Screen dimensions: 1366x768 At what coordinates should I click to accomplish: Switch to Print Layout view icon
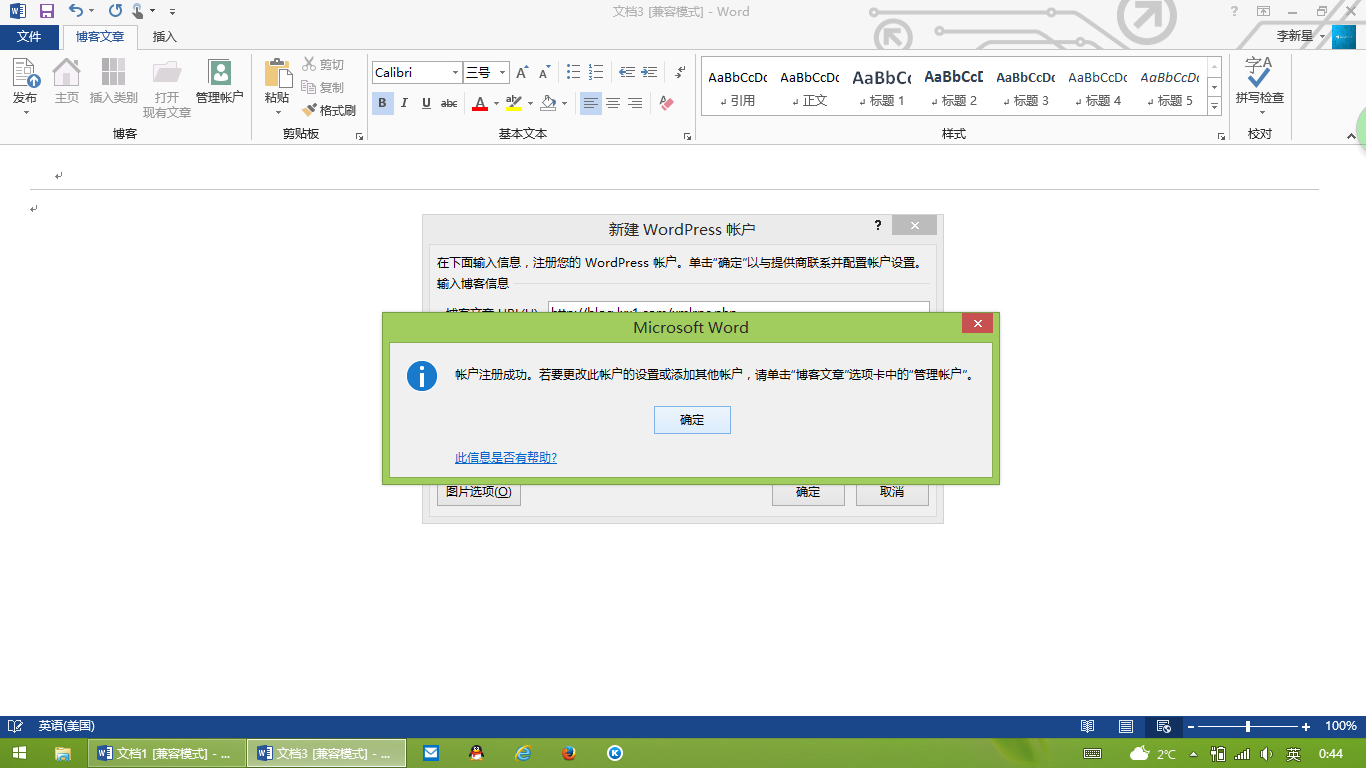click(1126, 726)
